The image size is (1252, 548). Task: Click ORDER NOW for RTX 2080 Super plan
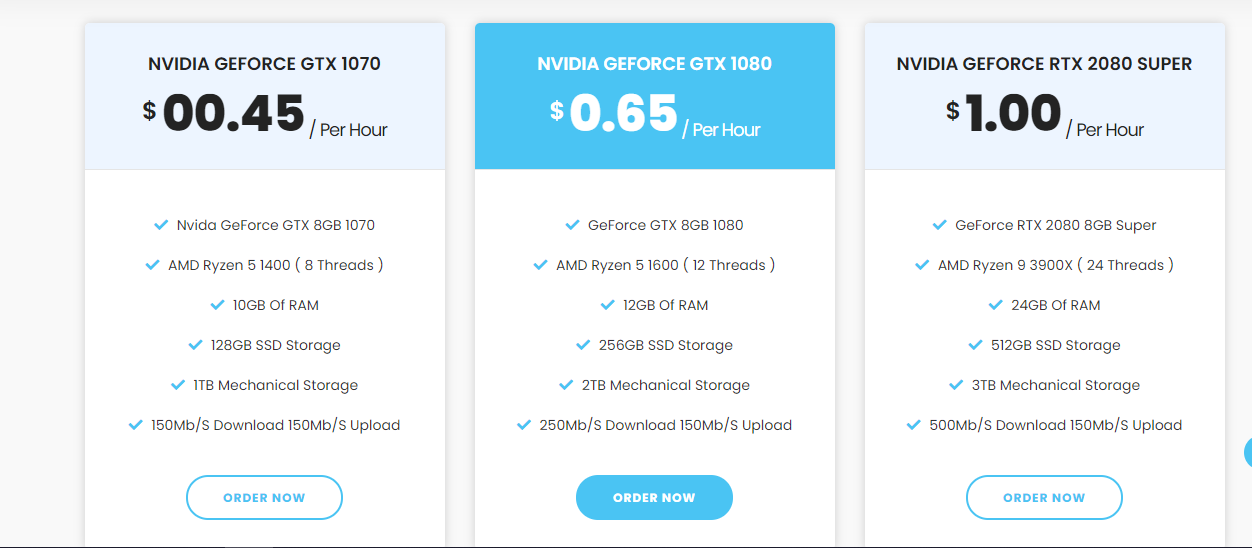pos(1044,497)
